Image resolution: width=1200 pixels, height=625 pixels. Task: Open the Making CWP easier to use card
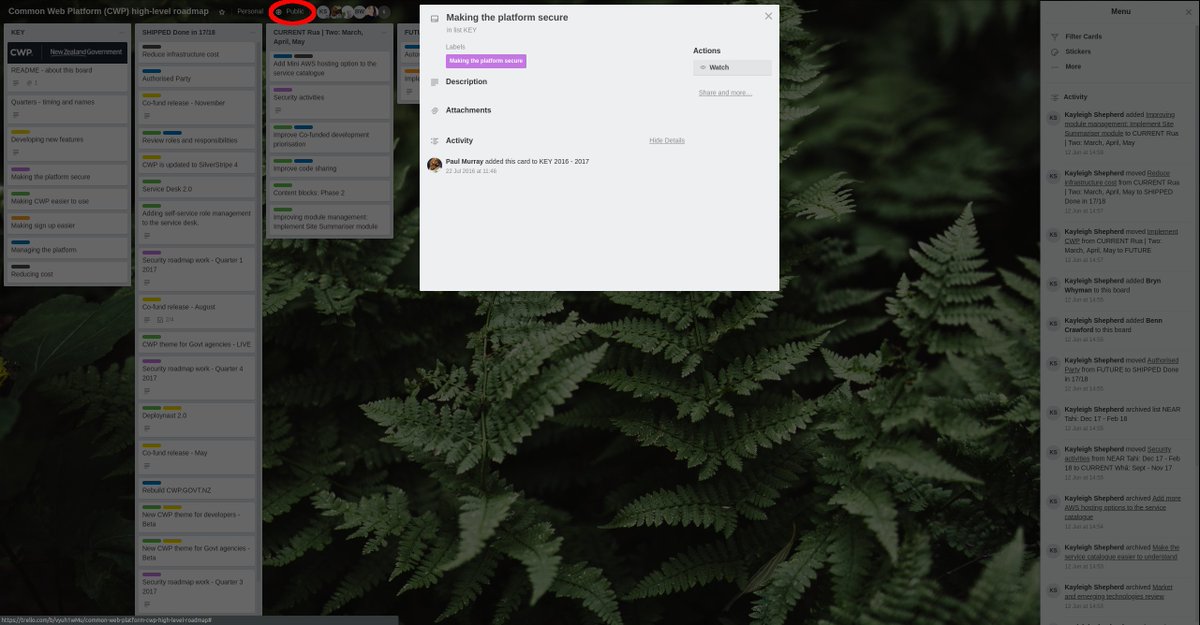[67, 199]
